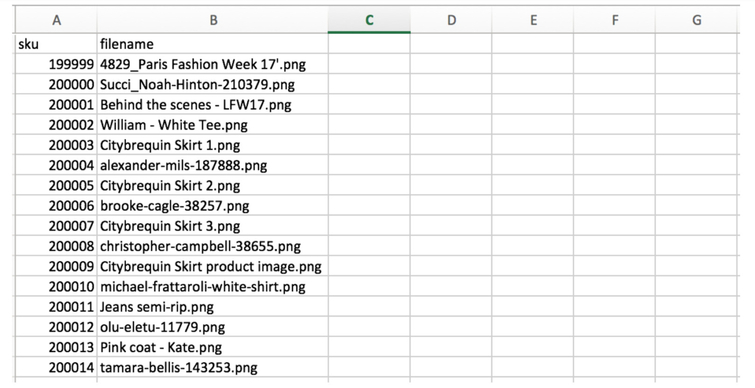
Task: Click 'brooke-cagle-38257.png' filename cell
Action: [213, 206]
